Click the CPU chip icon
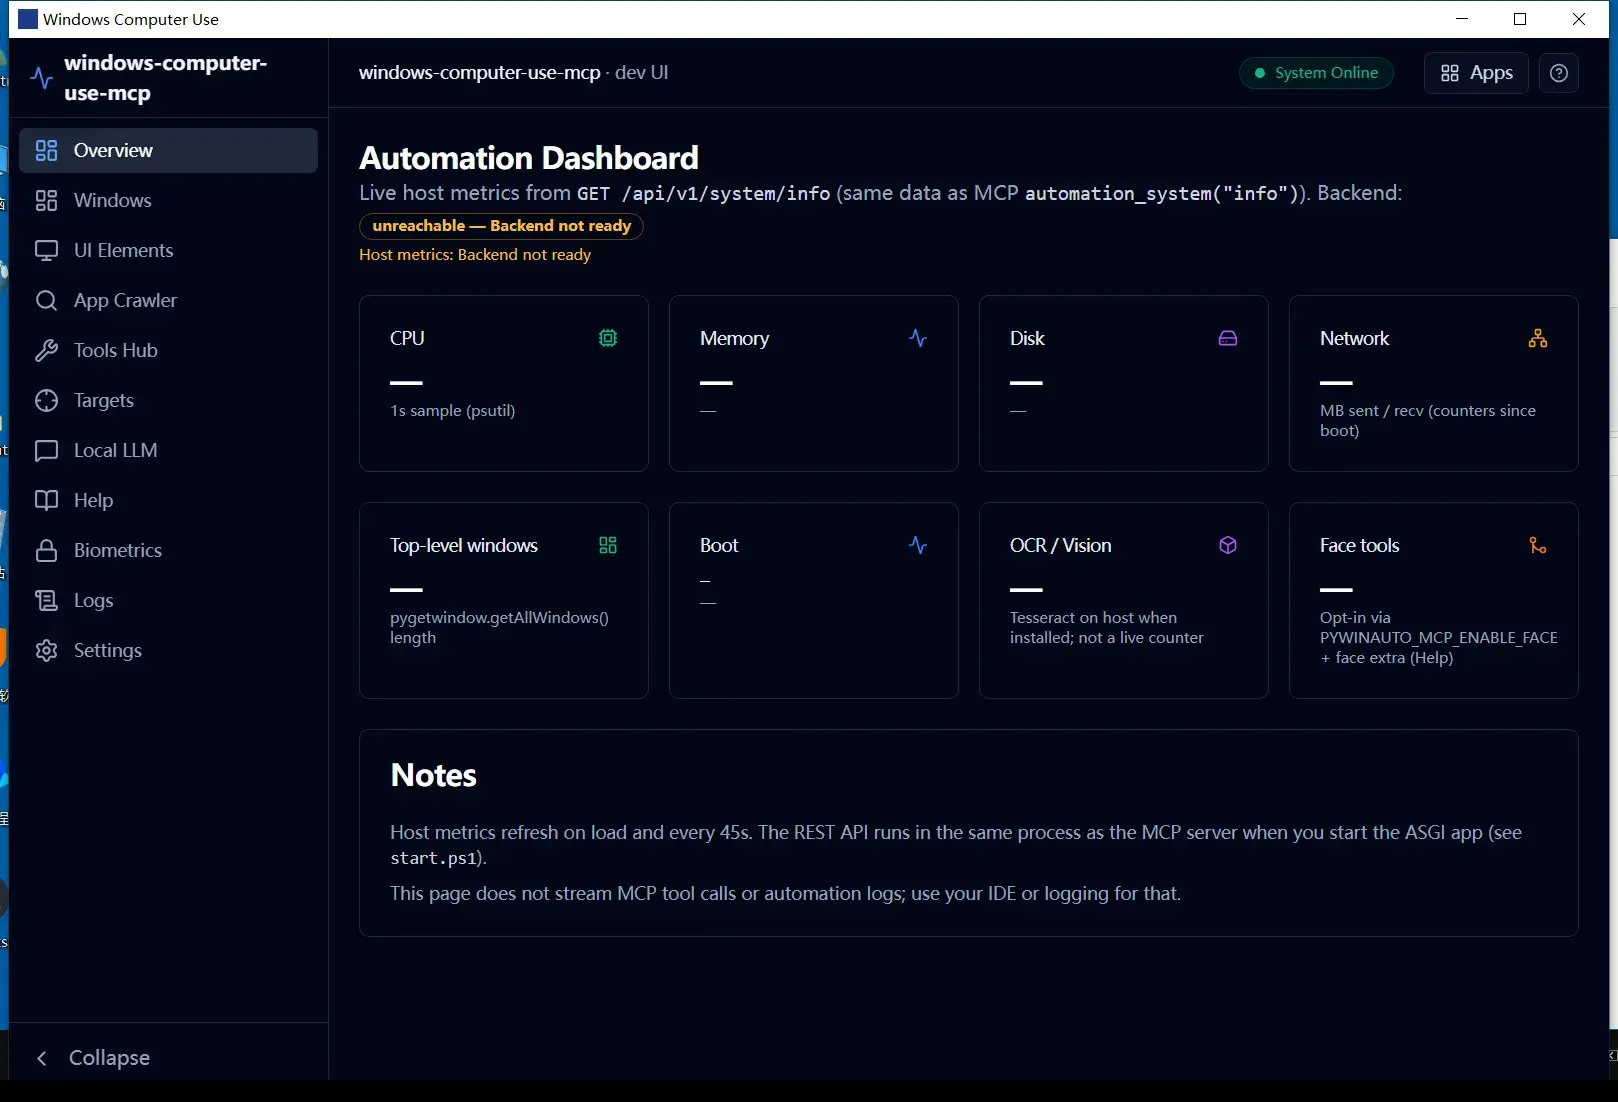This screenshot has height=1102, width=1618. [x=608, y=338]
